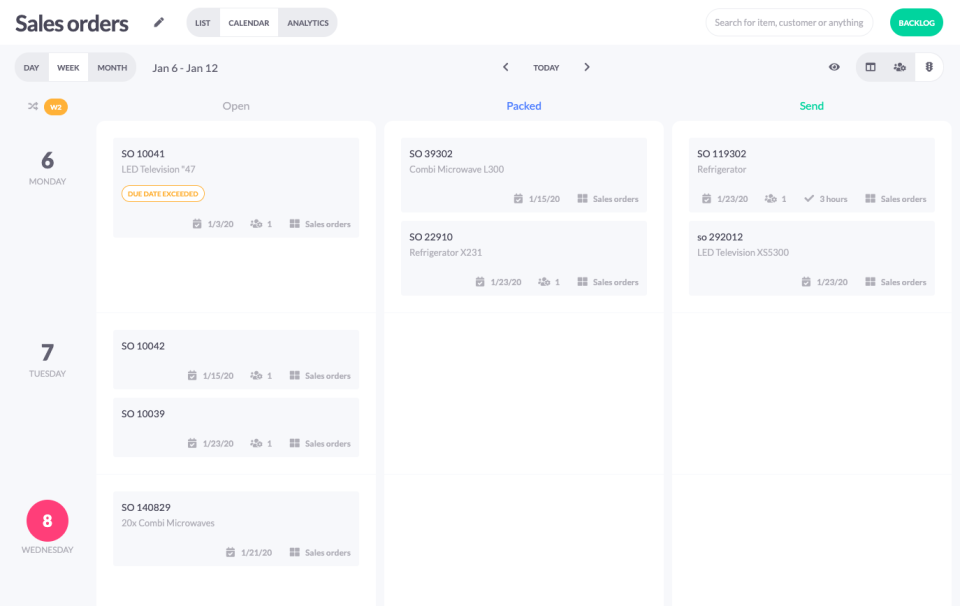
Task: Click the calendar date icon on SO 10041
Action: (x=197, y=224)
